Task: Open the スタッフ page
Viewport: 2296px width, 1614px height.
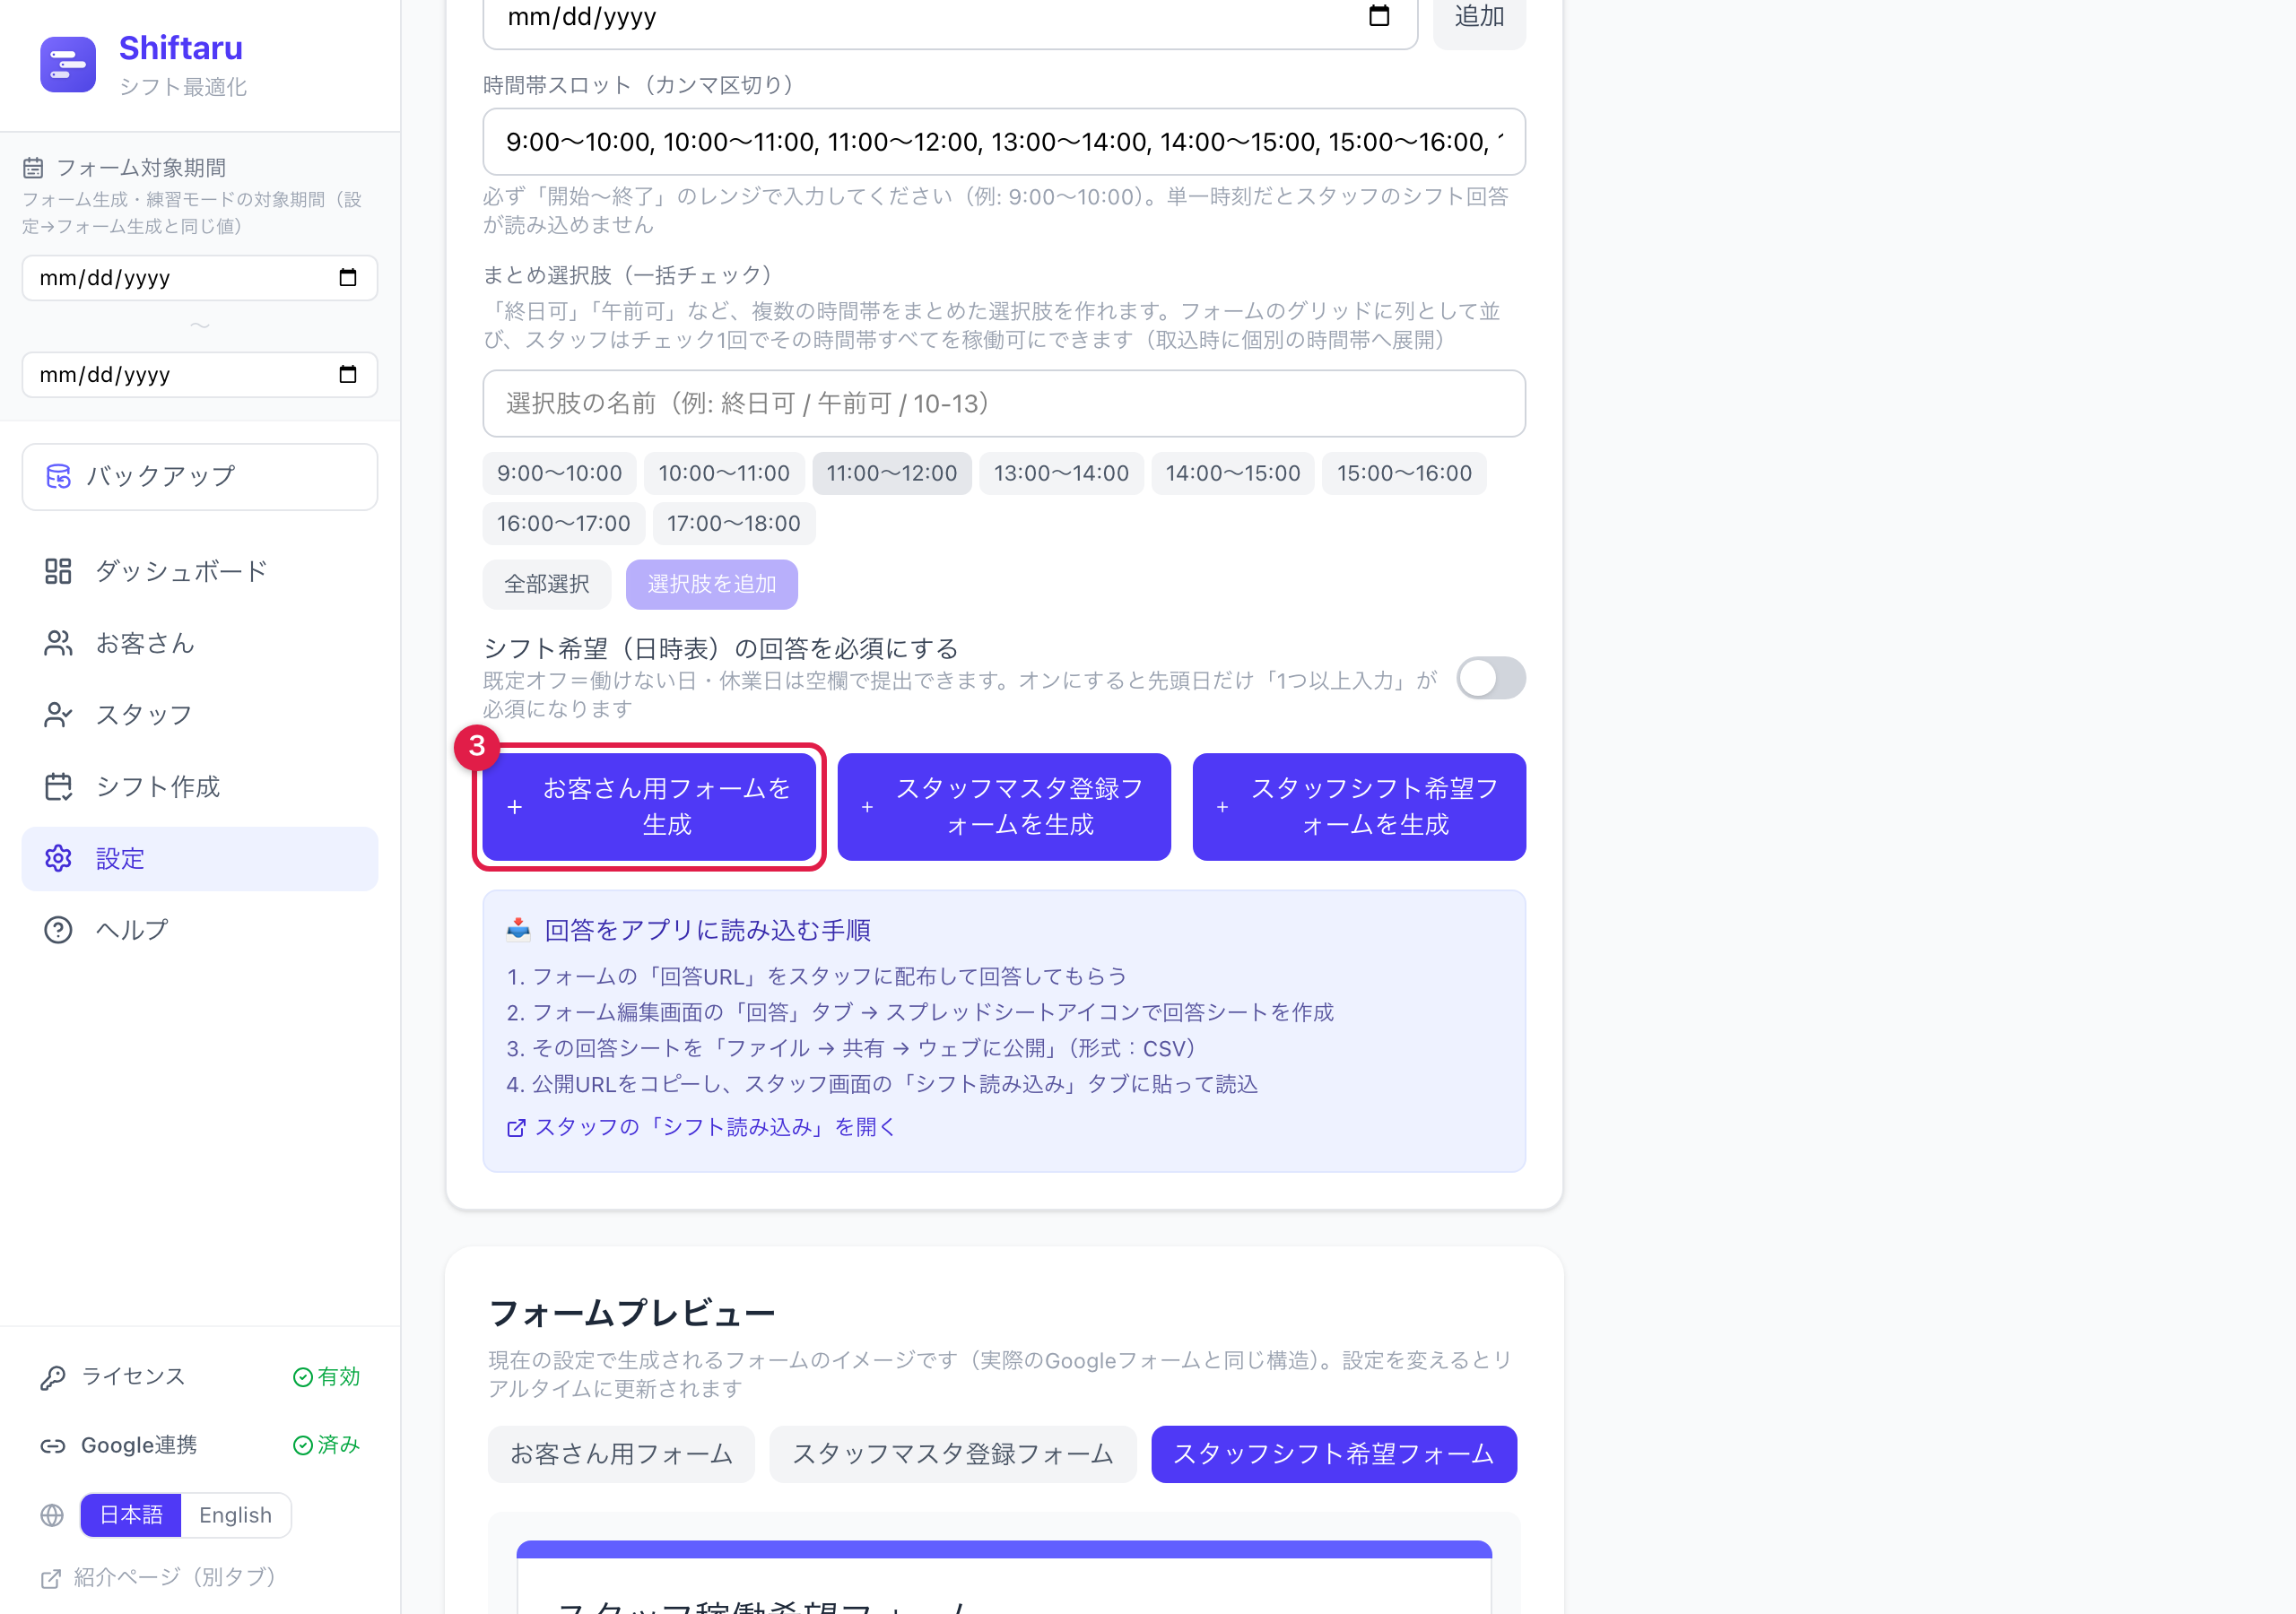Action: tap(200, 715)
